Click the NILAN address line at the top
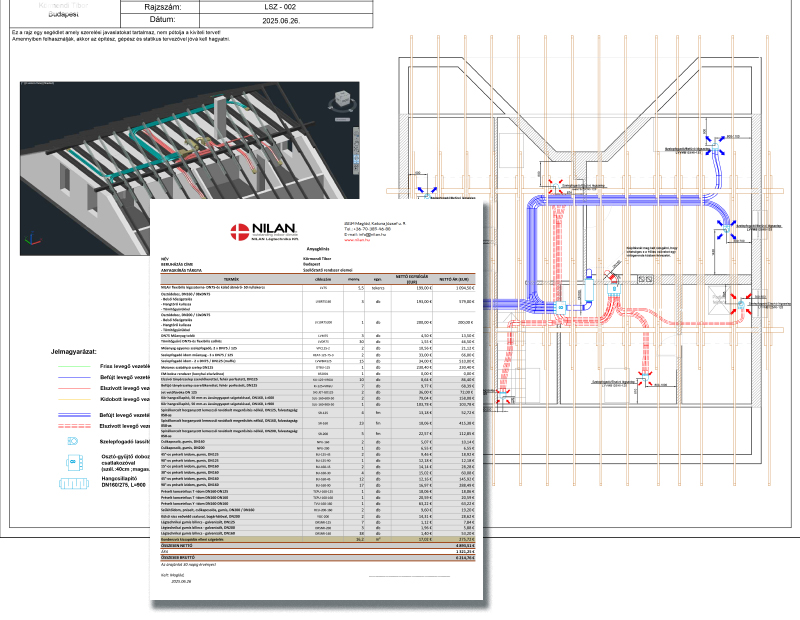The height and width of the screenshot is (620, 800). click(375, 224)
